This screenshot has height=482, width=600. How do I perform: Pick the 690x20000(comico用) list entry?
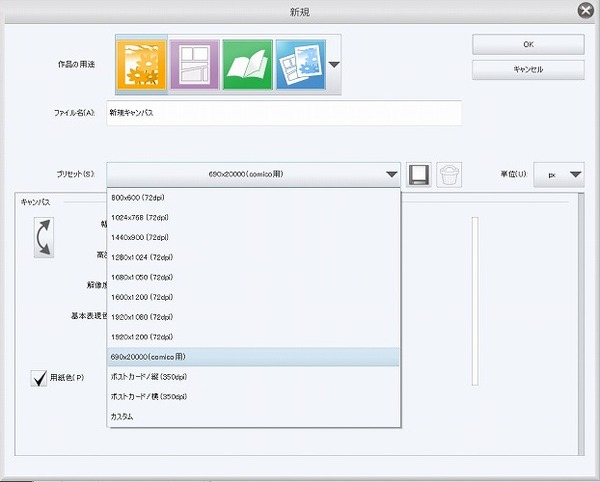pyautogui.click(x=150, y=356)
